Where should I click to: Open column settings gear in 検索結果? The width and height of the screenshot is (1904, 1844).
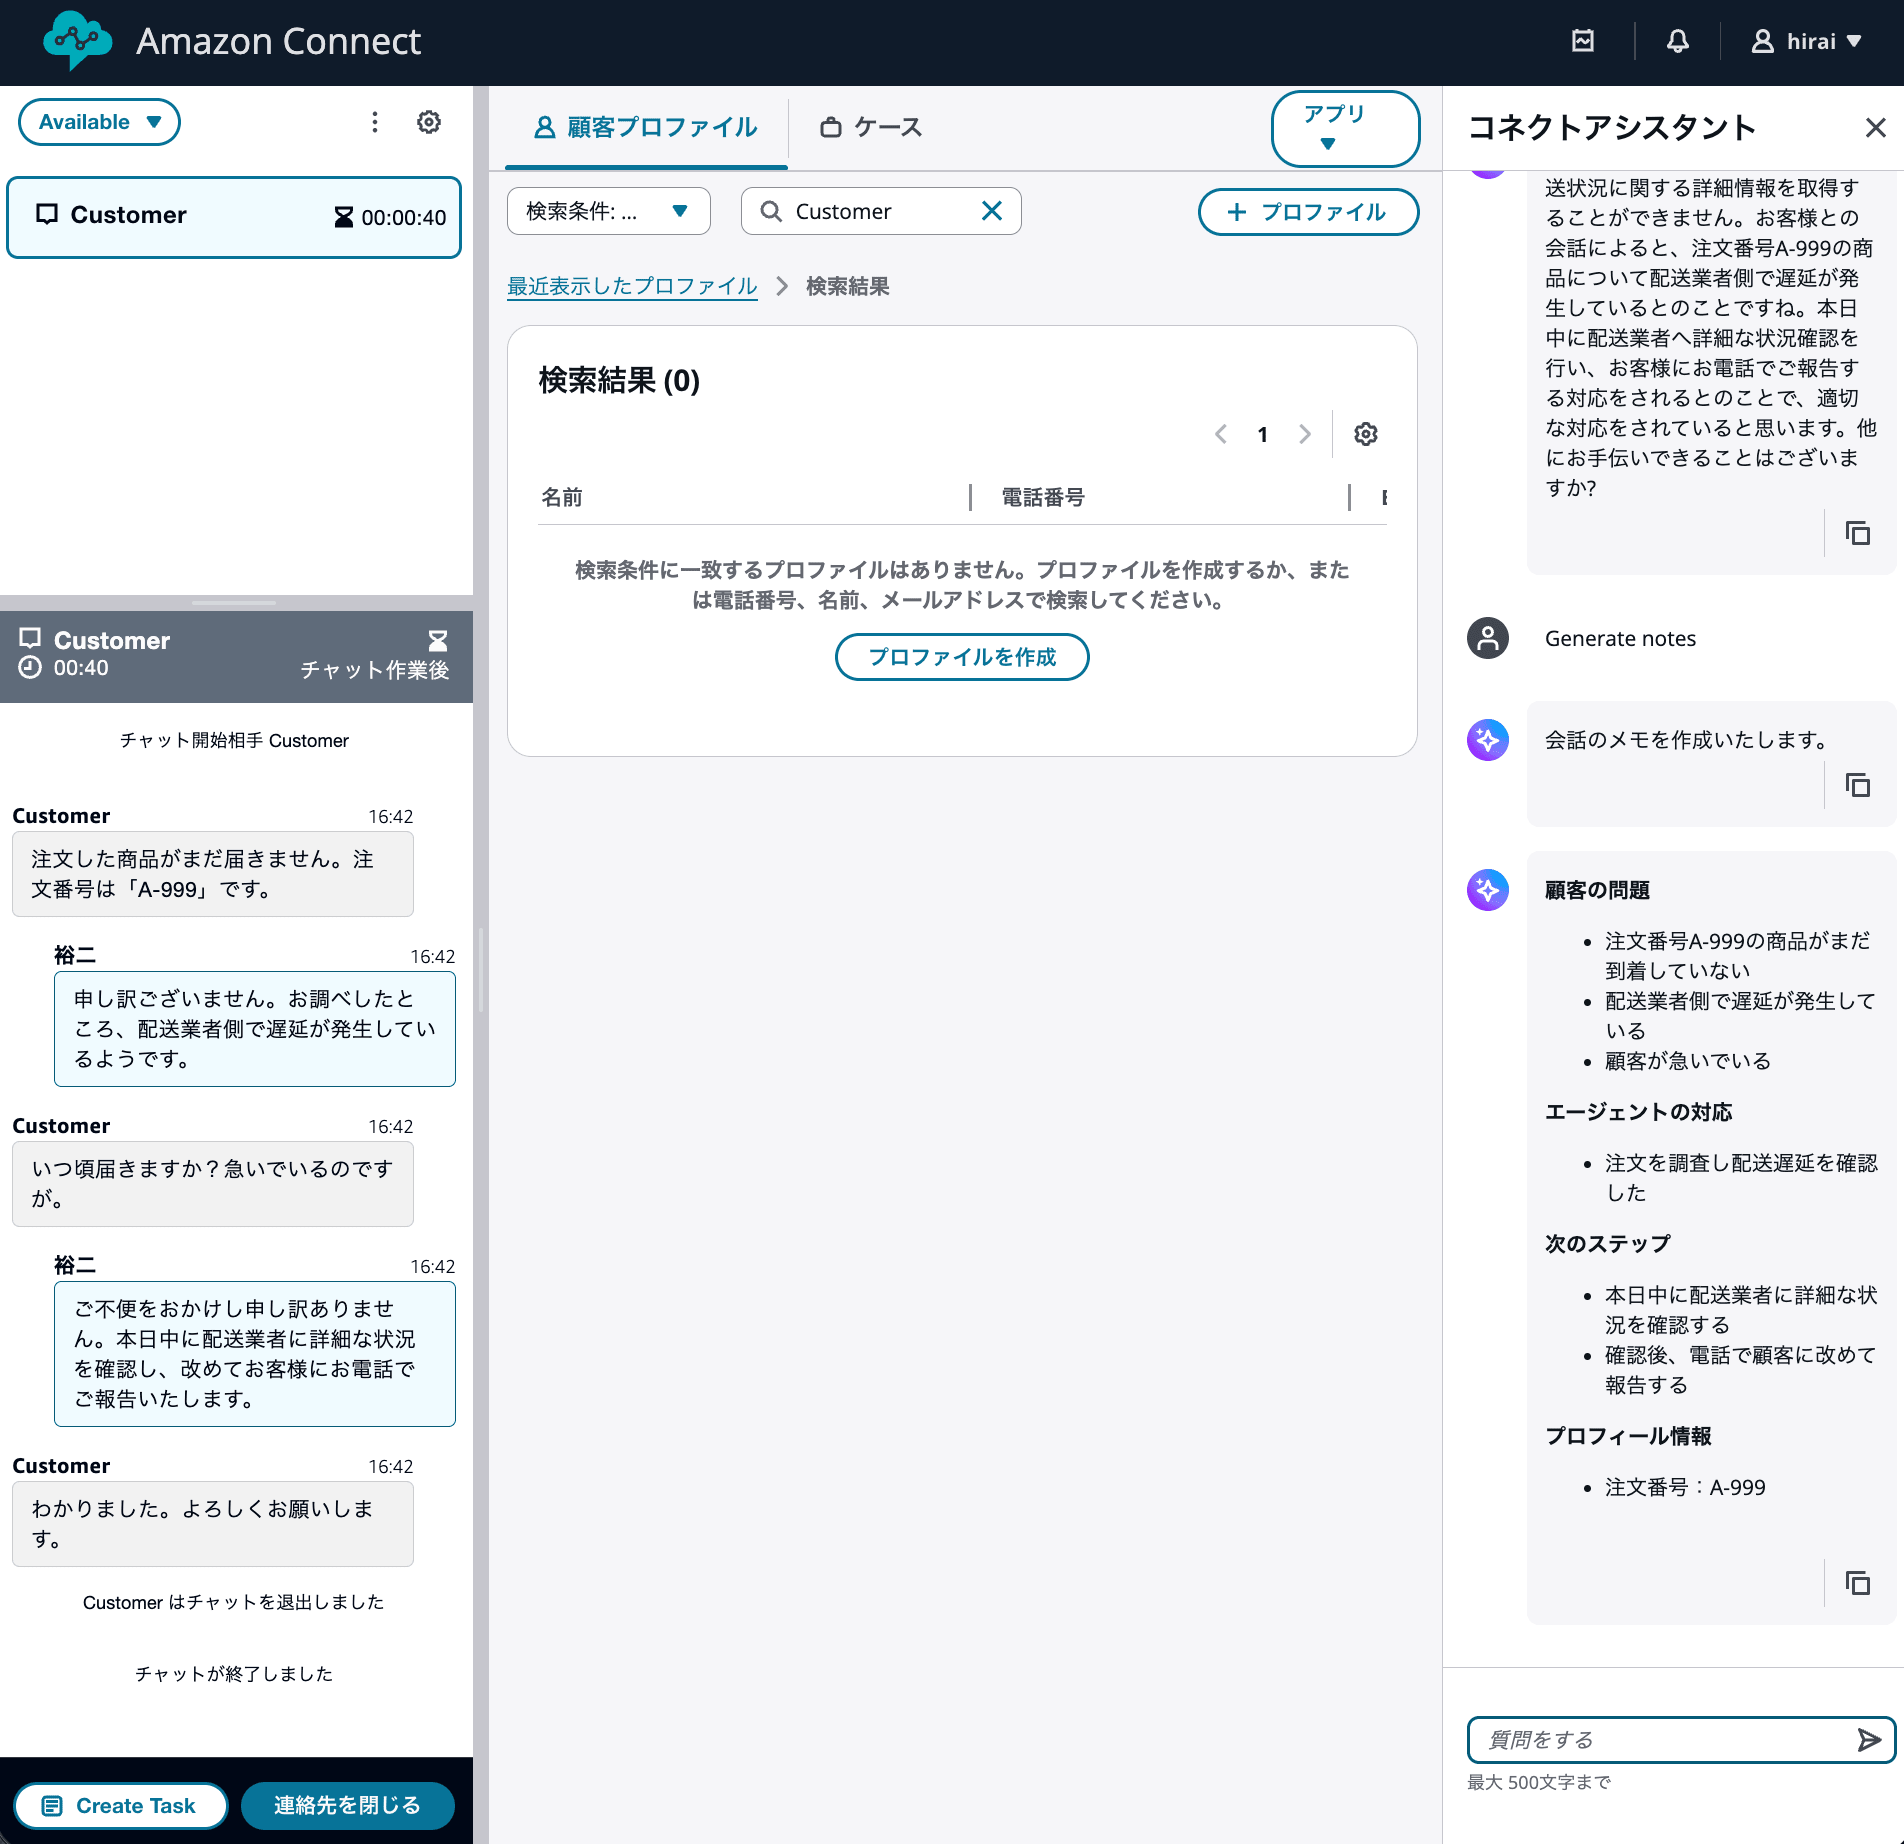(x=1365, y=434)
